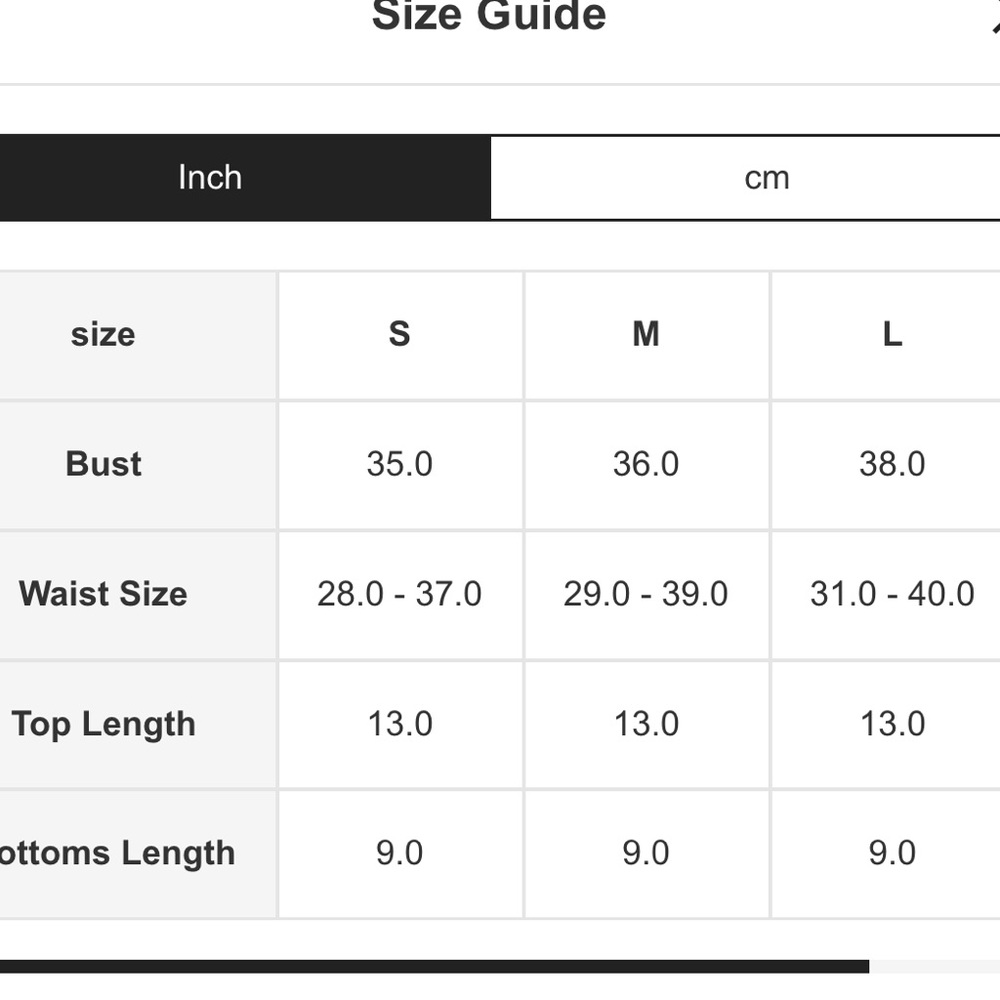Click the 36.0 bust value for M
This screenshot has height=1000, width=1000.
646,464
